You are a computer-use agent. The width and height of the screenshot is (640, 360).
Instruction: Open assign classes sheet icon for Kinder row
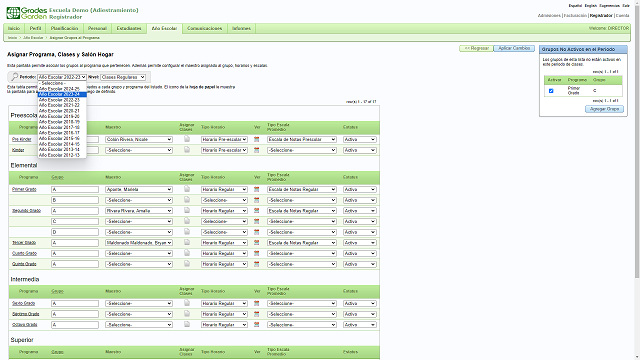pyautogui.click(x=187, y=150)
